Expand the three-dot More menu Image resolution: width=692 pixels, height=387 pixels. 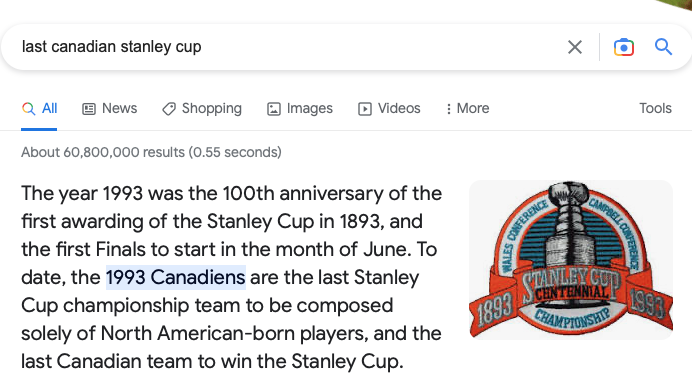pyautogui.click(x=468, y=108)
